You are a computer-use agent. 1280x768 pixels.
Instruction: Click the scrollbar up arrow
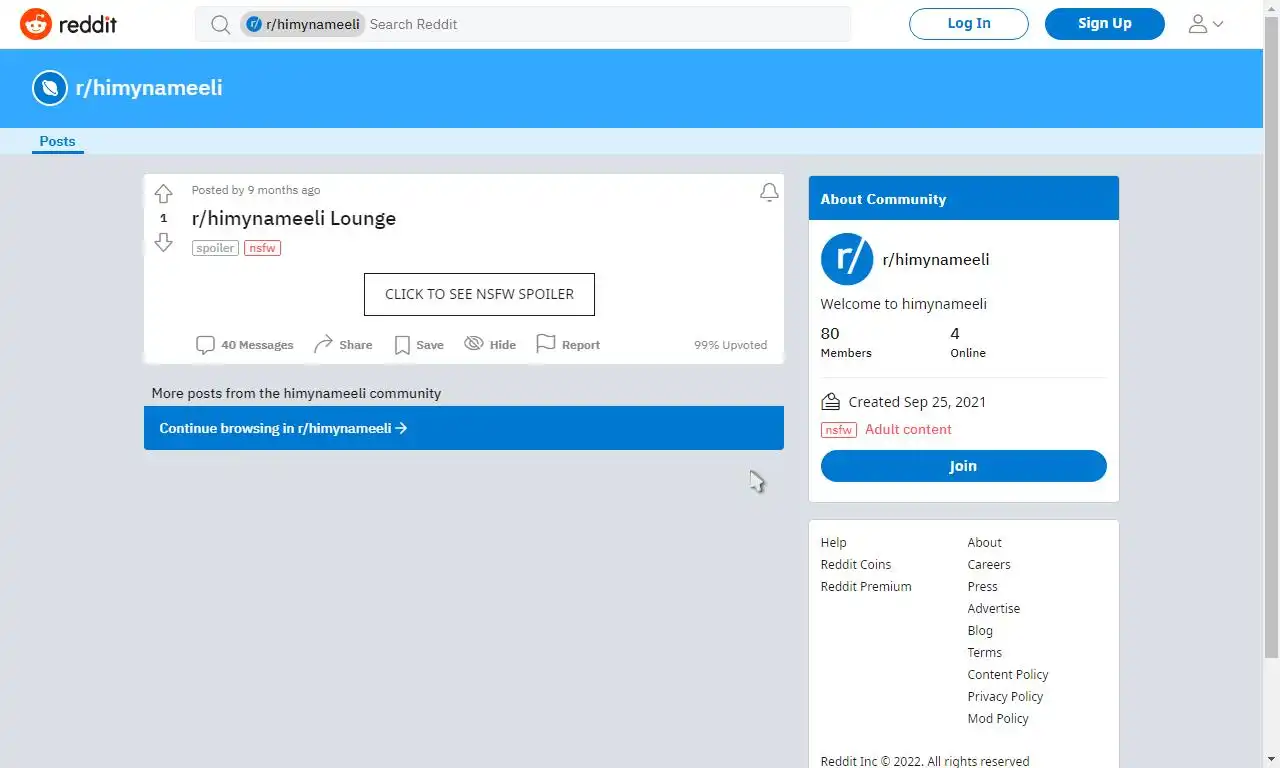[1271, 8]
